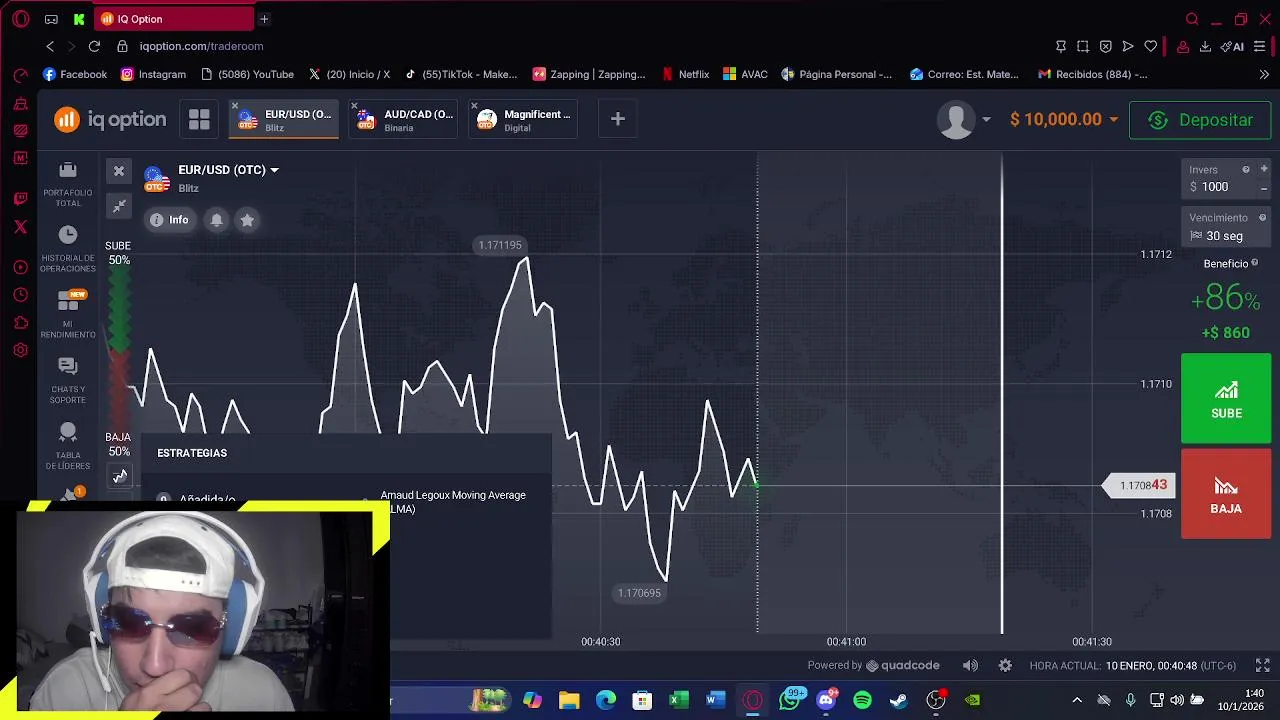This screenshot has width=1280, height=720.
Task: Click the IQ Option logo
Action: tap(110, 120)
